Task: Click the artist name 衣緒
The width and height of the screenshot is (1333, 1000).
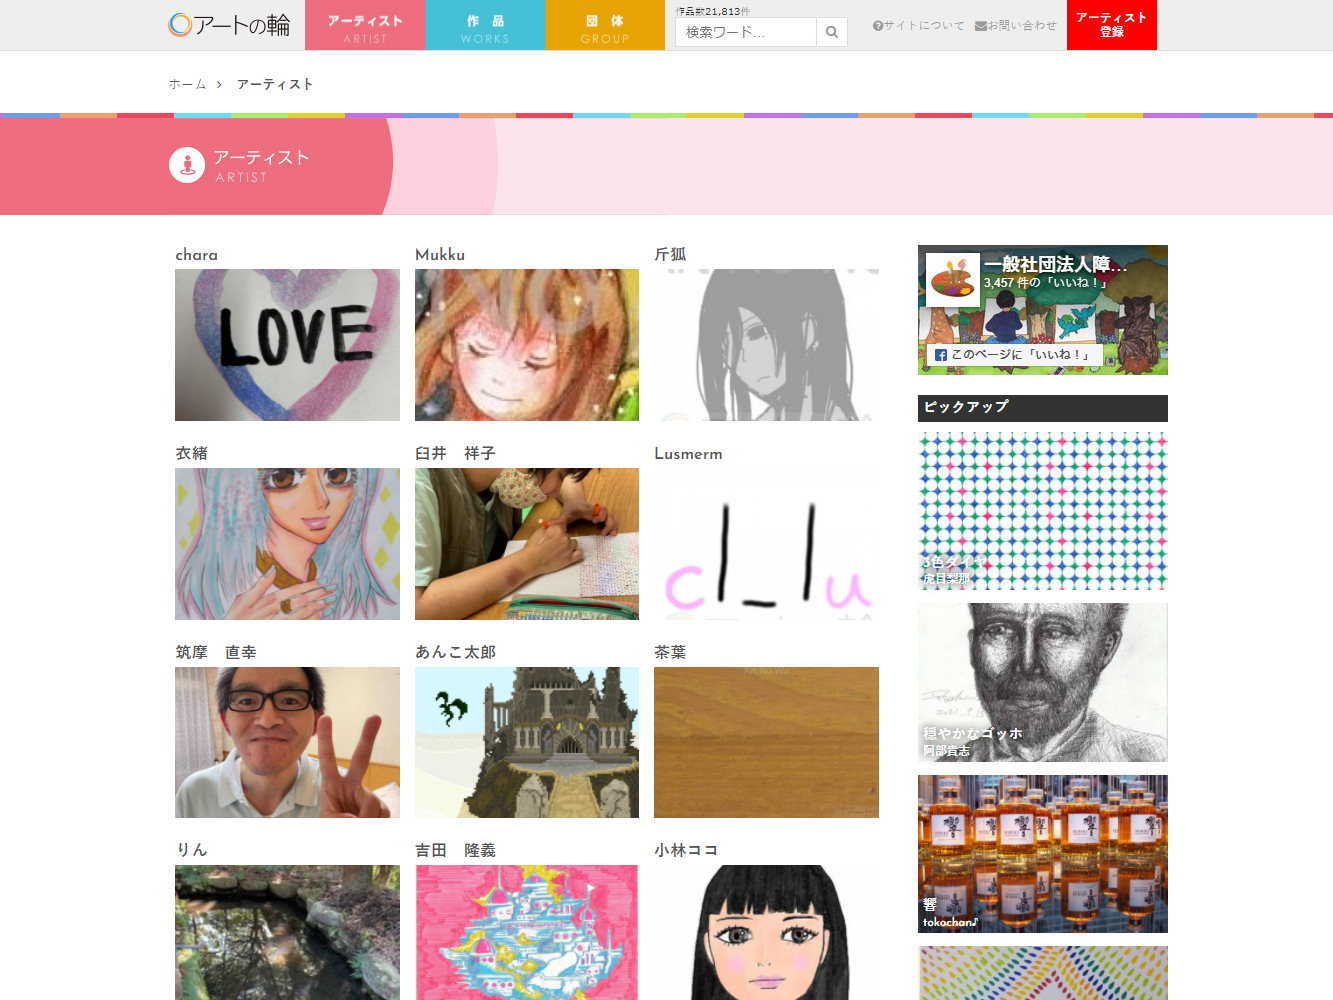Action: pos(192,454)
